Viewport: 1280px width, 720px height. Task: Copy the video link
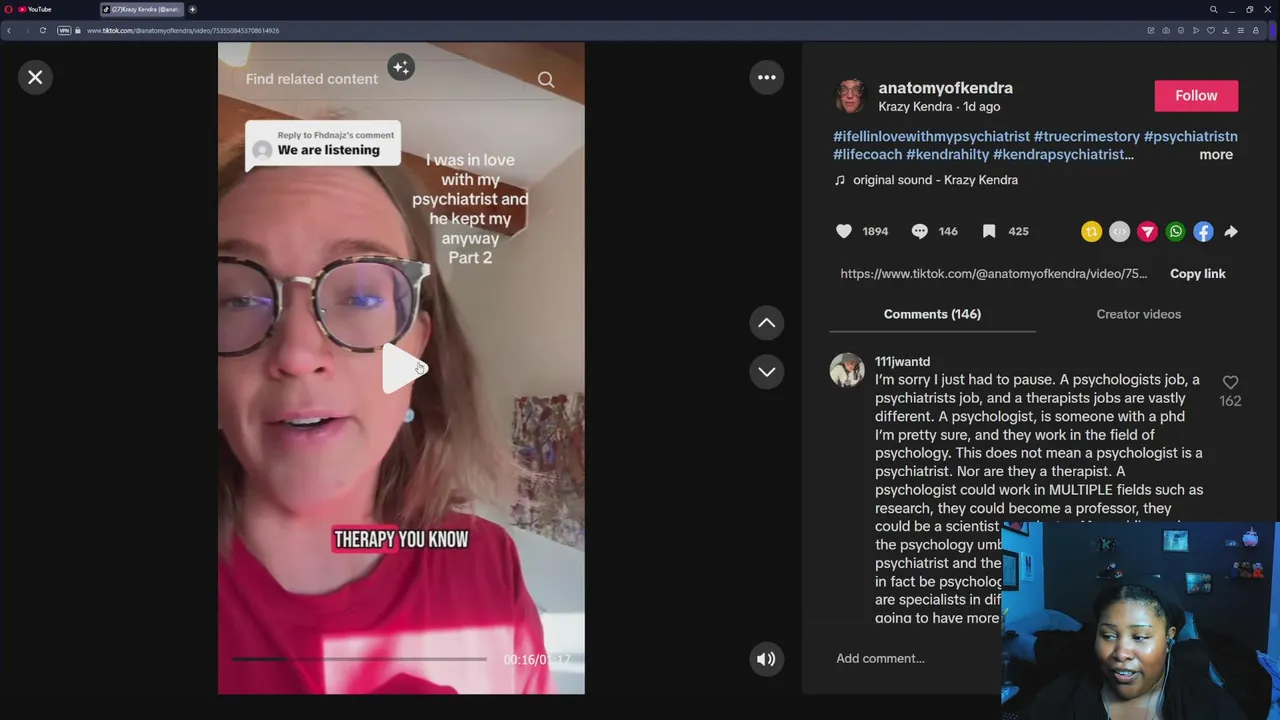(1197, 273)
